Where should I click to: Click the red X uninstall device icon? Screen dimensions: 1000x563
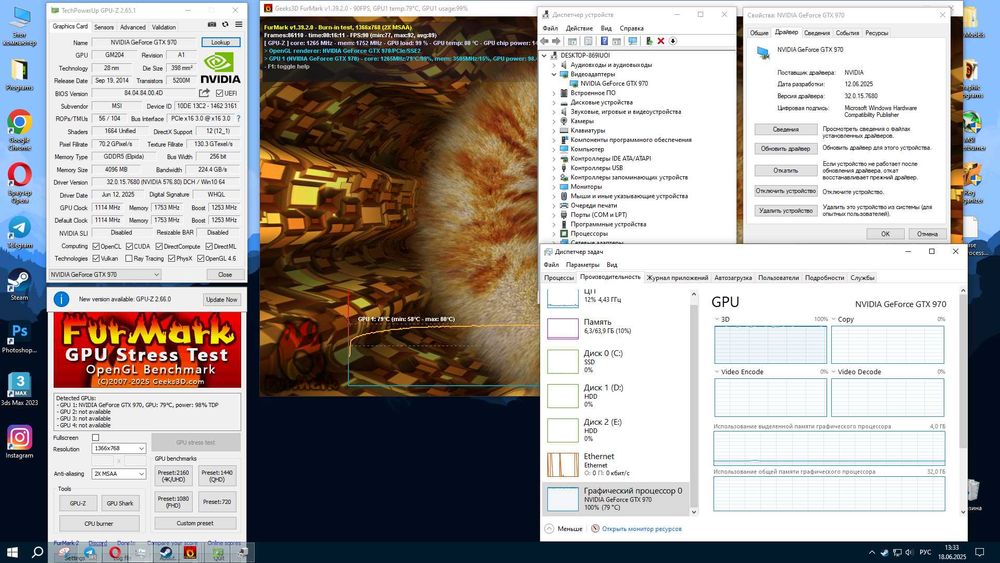coord(661,41)
